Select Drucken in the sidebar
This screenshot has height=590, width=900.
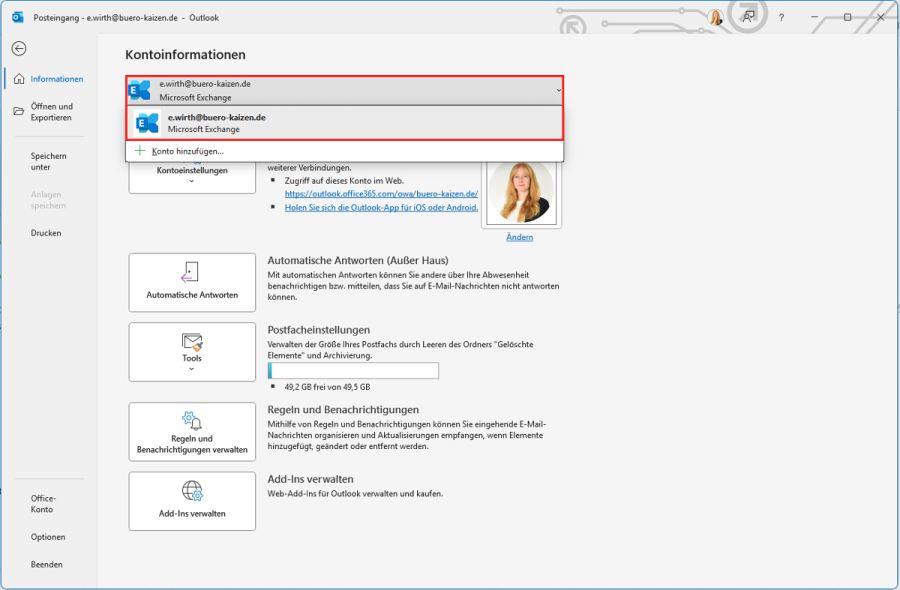coord(46,233)
